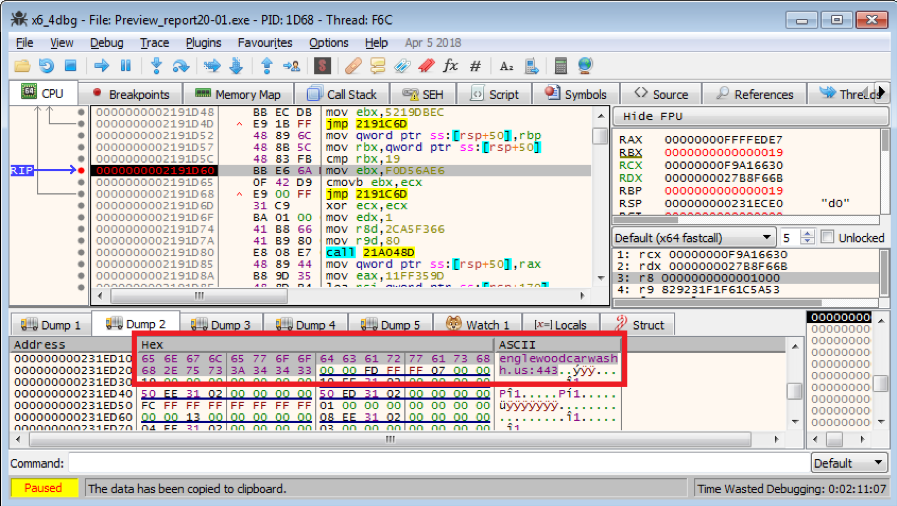Switch to the Memory Map tab

(x=241, y=94)
